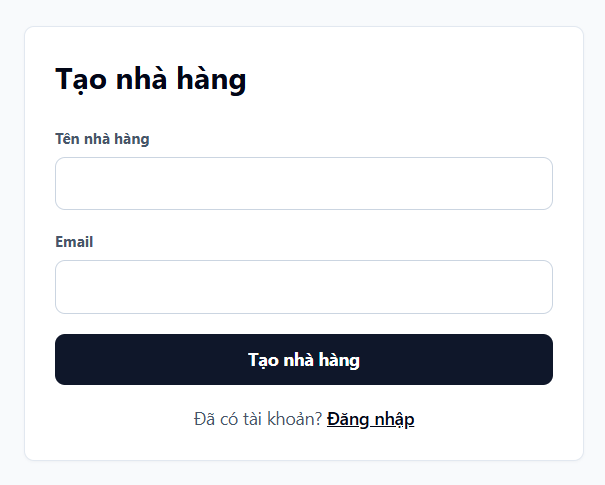Image resolution: width=605 pixels, height=485 pixels.
Task: Click the label above the second input
Action: 74,242
